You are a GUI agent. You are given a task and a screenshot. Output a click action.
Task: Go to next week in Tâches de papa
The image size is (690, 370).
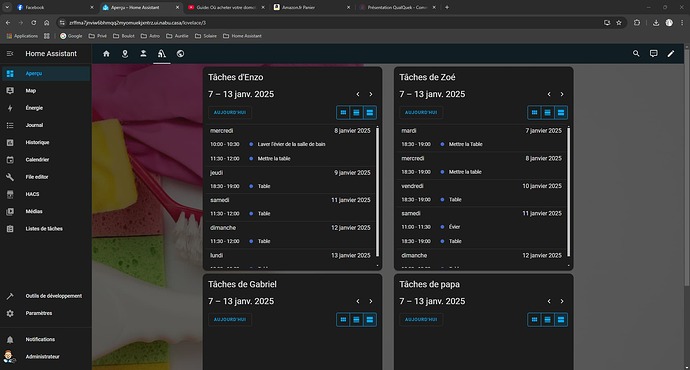[562, 301]
